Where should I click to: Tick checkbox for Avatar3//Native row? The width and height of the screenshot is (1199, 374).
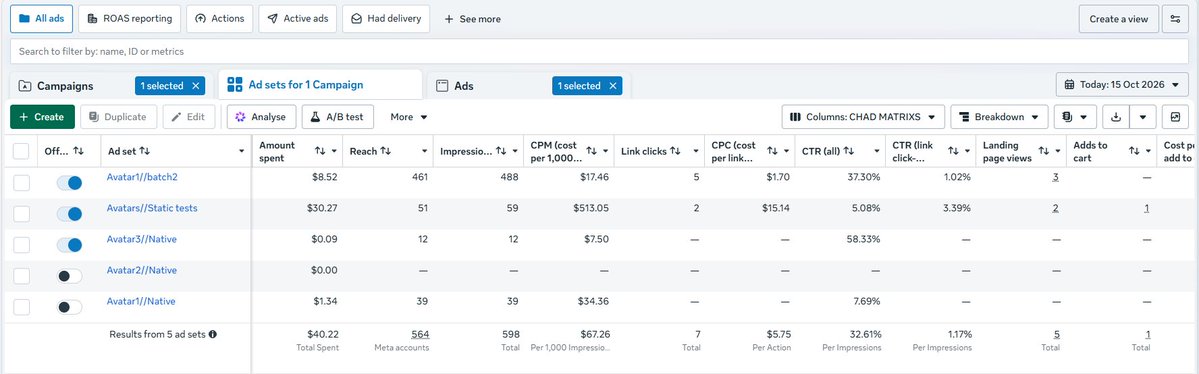[x=21, y=245]
